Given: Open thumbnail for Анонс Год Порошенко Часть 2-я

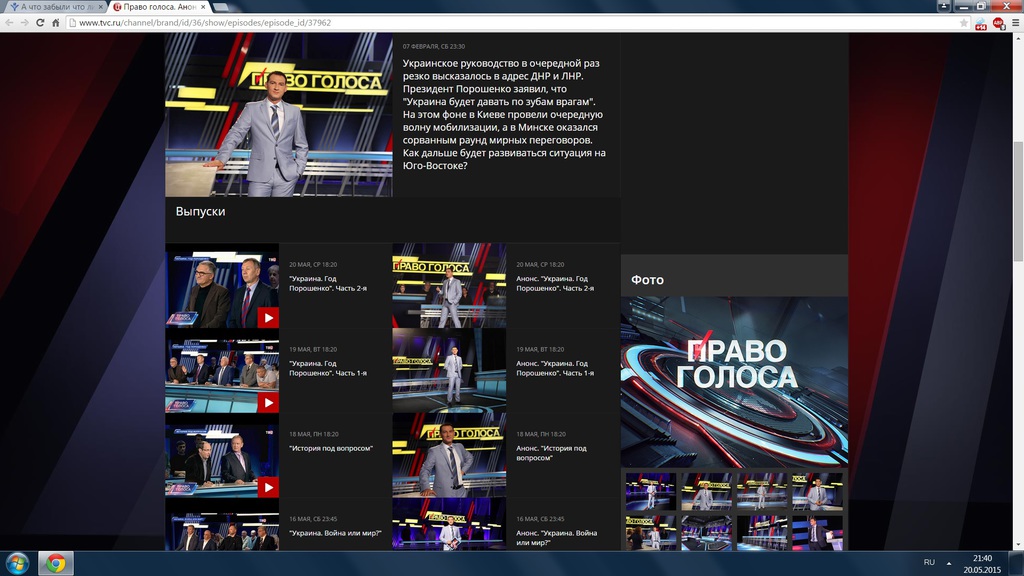Looking at the screenshot, I should click(449, 285).
